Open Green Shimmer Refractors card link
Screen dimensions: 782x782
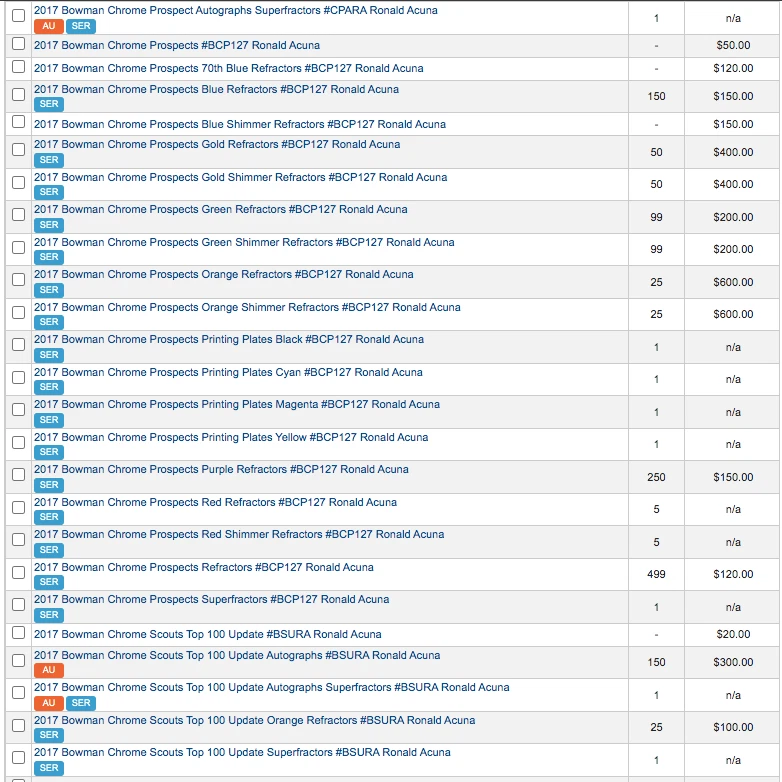pos(244,242)
